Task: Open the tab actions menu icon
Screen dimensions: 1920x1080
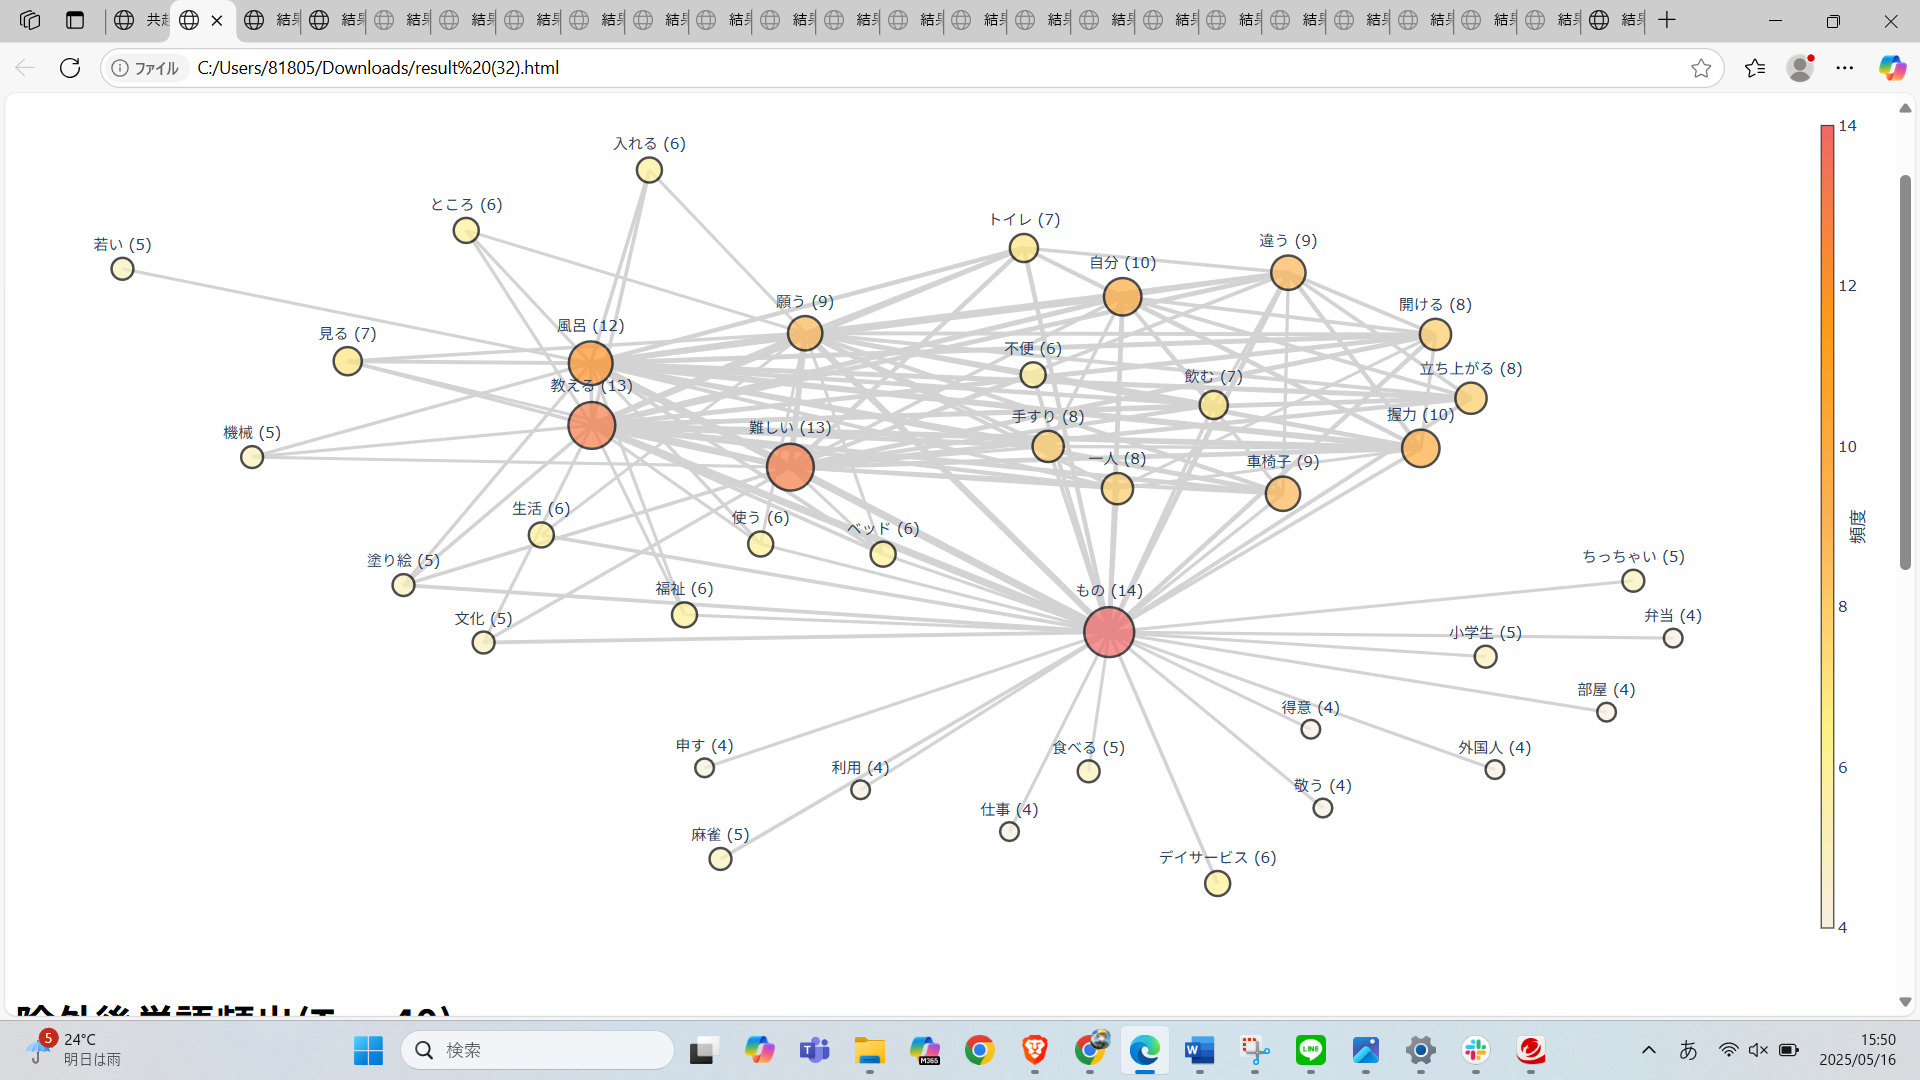Action: tap(75, 20)
